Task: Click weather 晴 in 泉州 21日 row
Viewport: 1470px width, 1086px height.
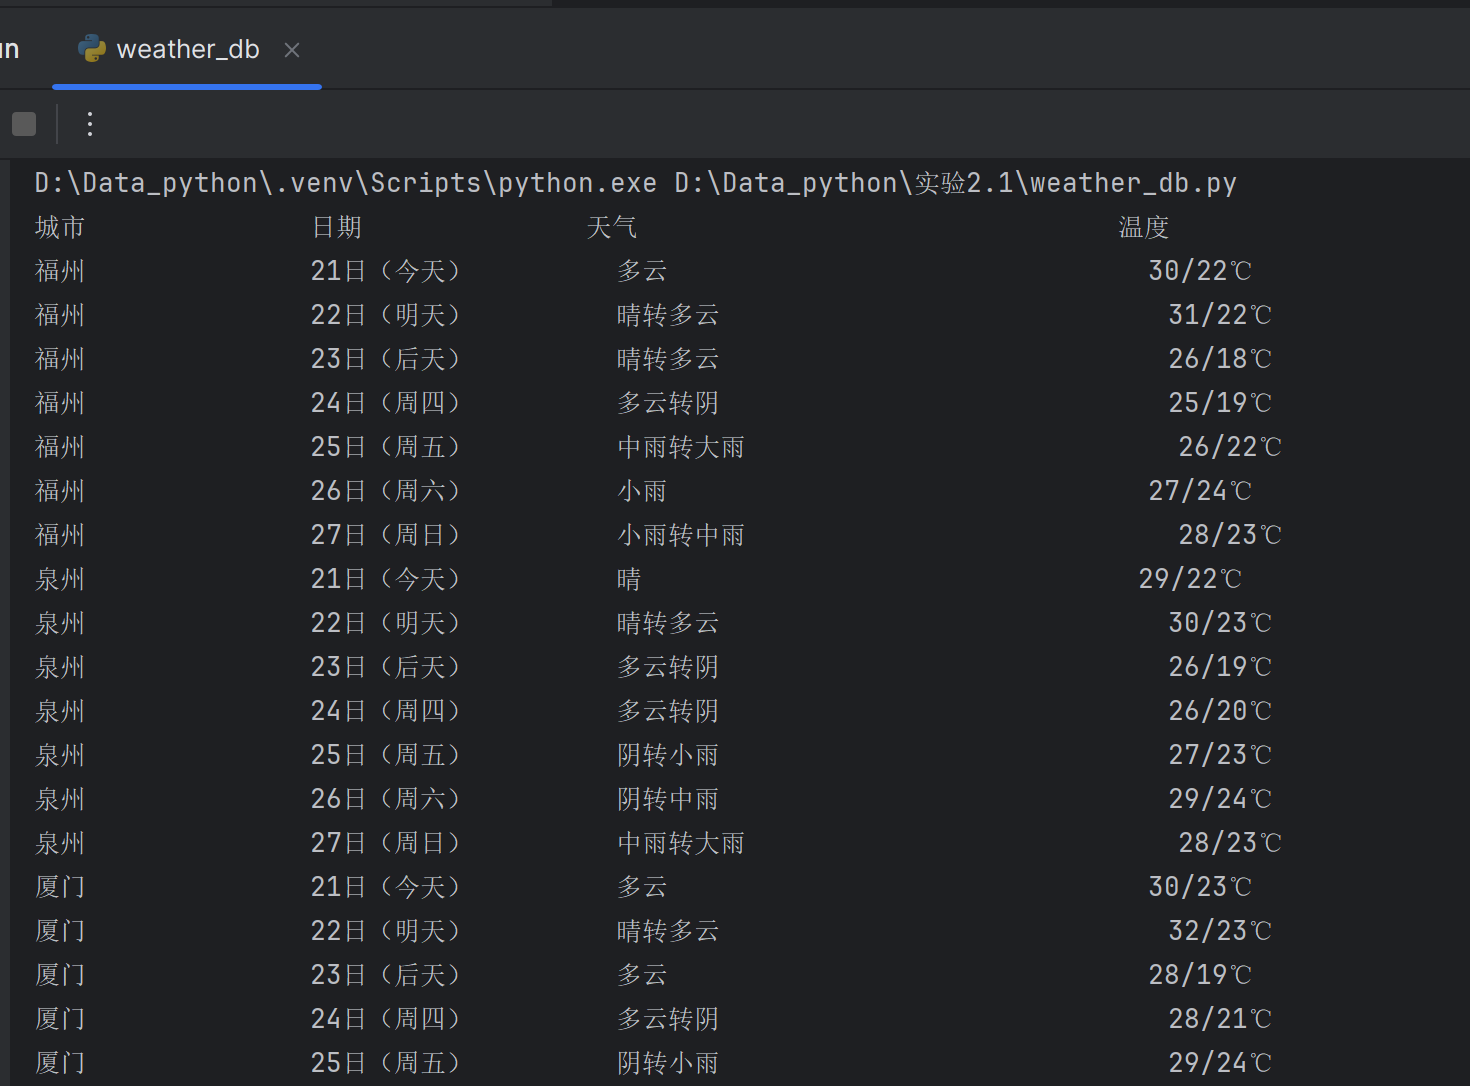Action: click(x=629, y=579)
